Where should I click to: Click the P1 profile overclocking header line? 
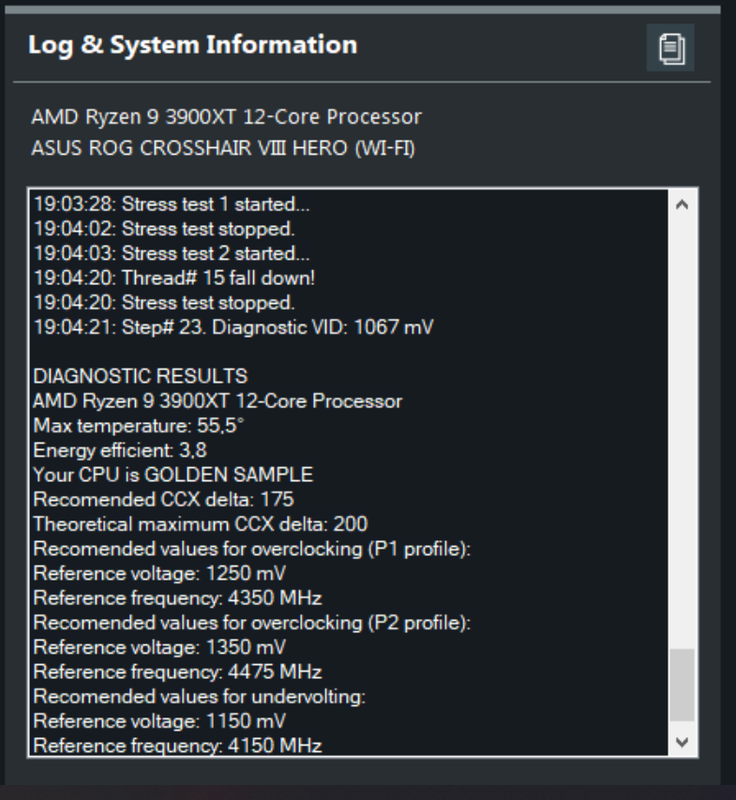(252, 548)
